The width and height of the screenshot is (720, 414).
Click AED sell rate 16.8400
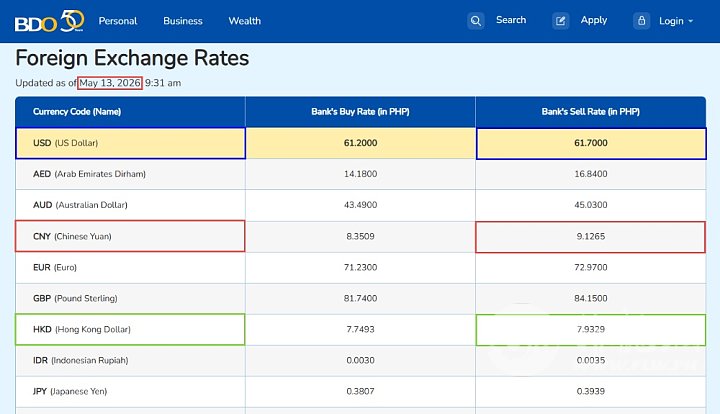pyautogui.click(x=591, y=174)
